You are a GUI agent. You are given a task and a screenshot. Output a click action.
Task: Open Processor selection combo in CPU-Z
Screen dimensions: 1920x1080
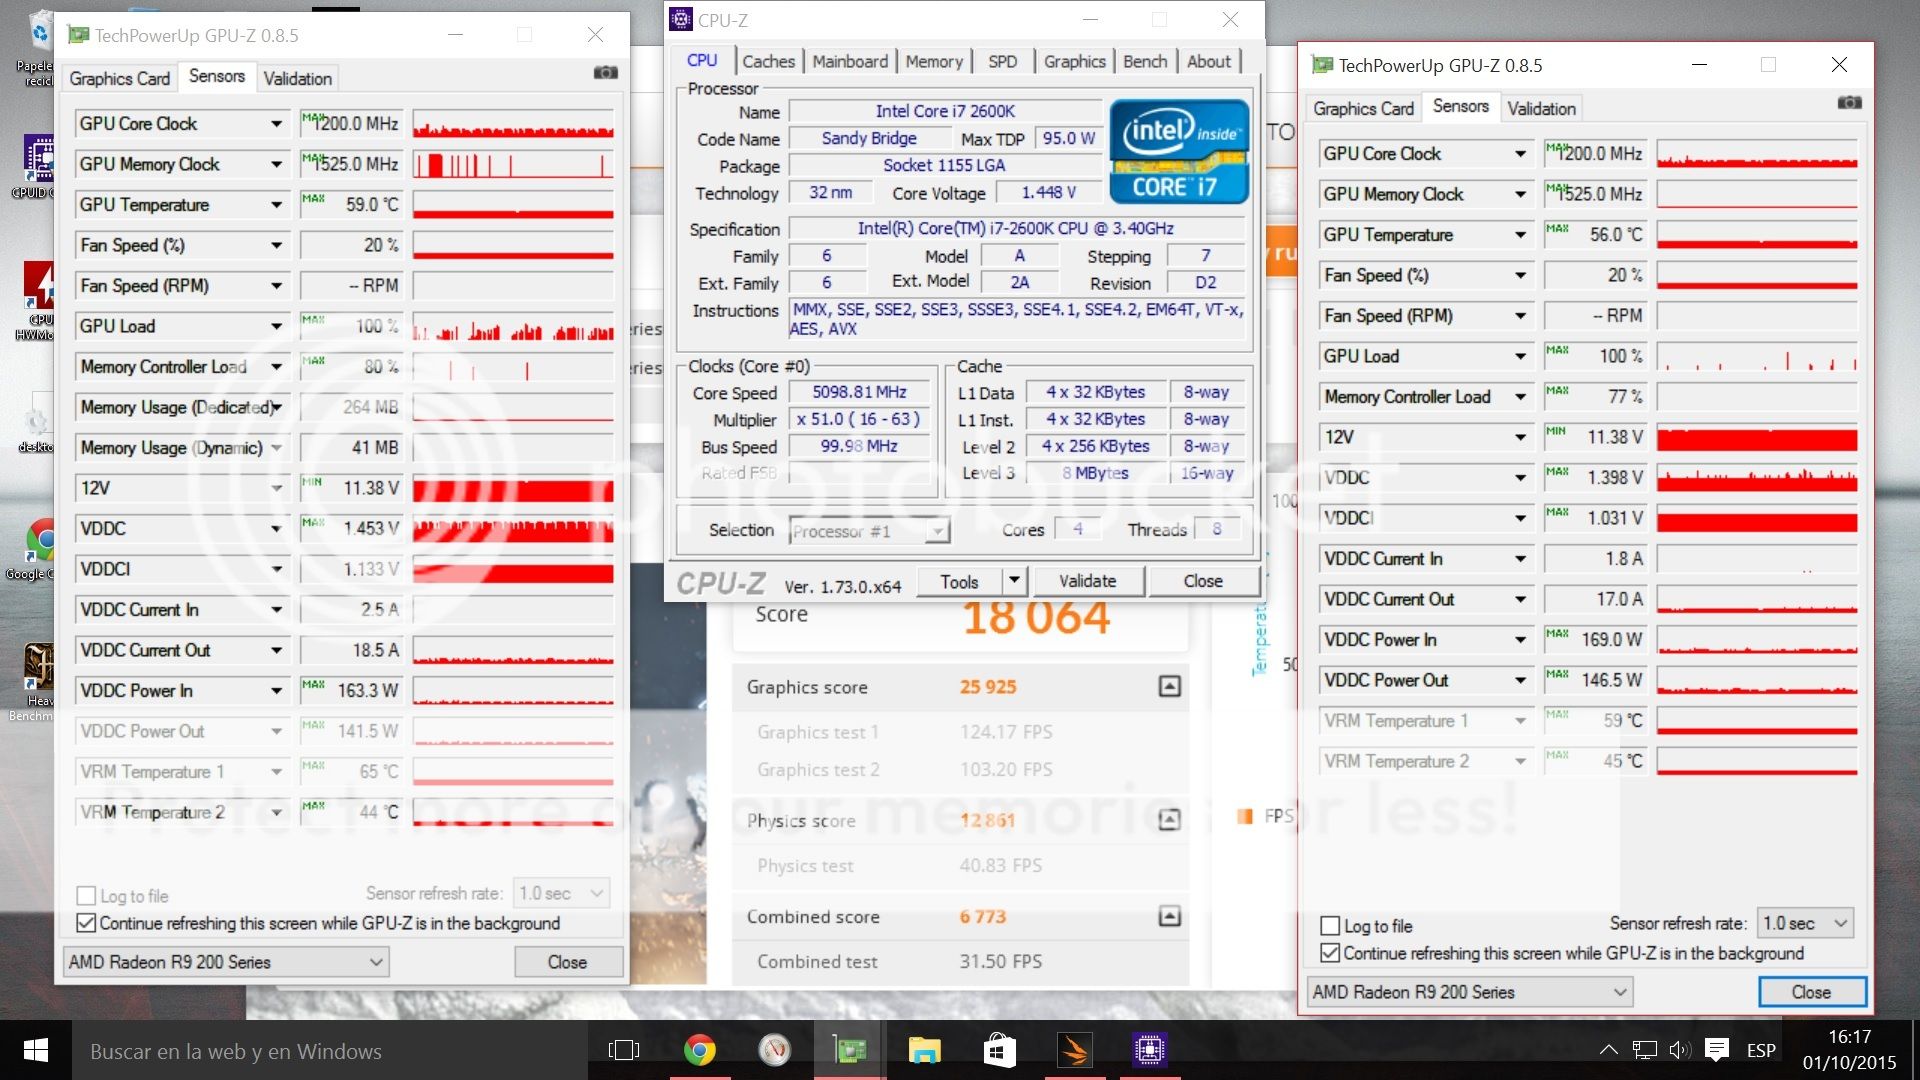tap(869, 531)
